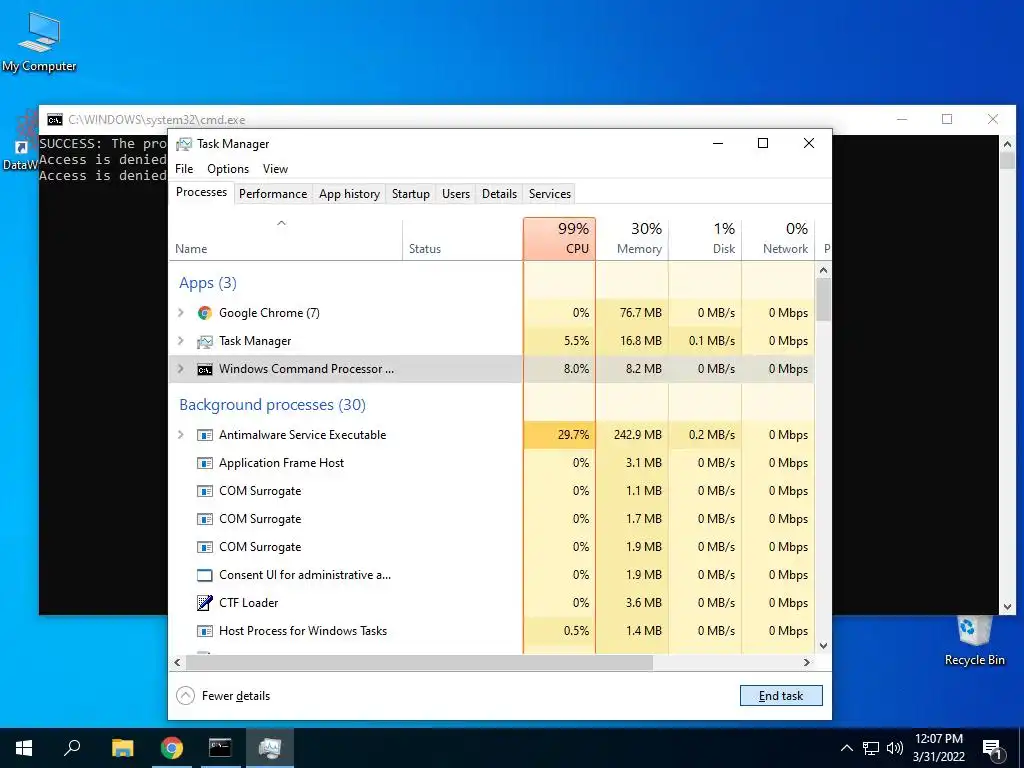Switch to the Performance tab
This screenshot has height=768, width=1024.
point(273,194)
